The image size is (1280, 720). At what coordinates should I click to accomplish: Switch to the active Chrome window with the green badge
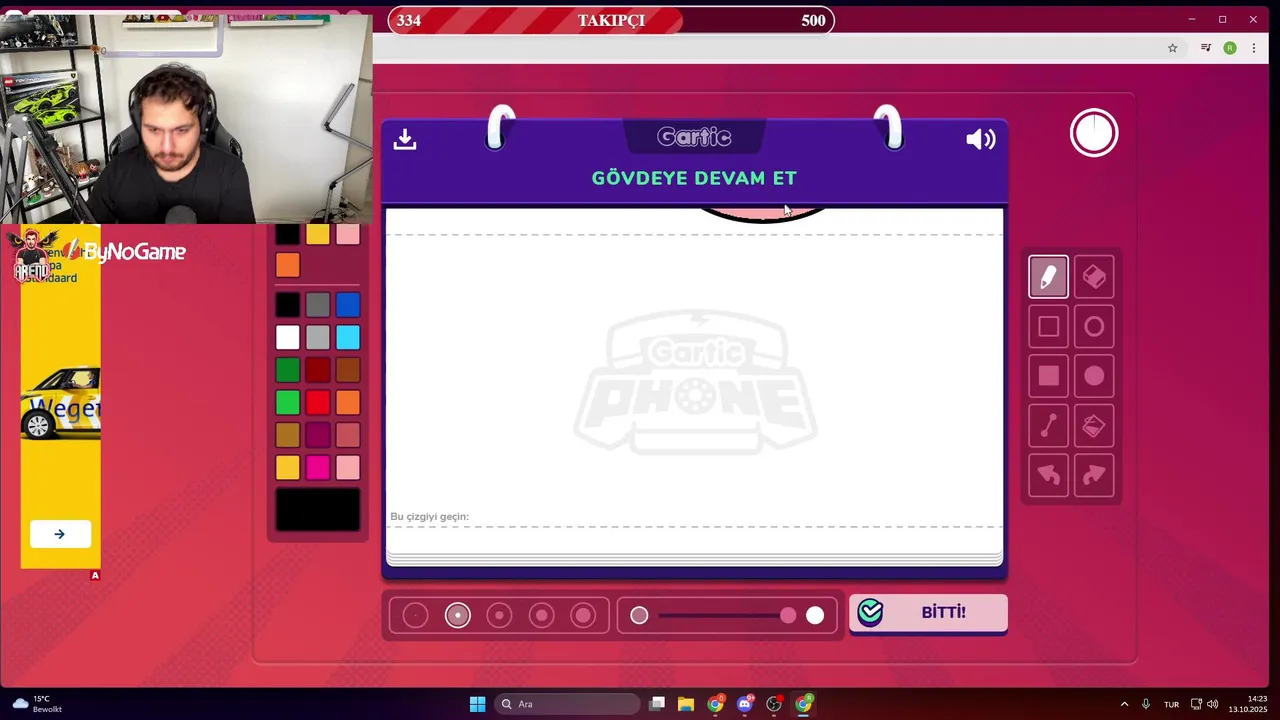coord(804,704)
